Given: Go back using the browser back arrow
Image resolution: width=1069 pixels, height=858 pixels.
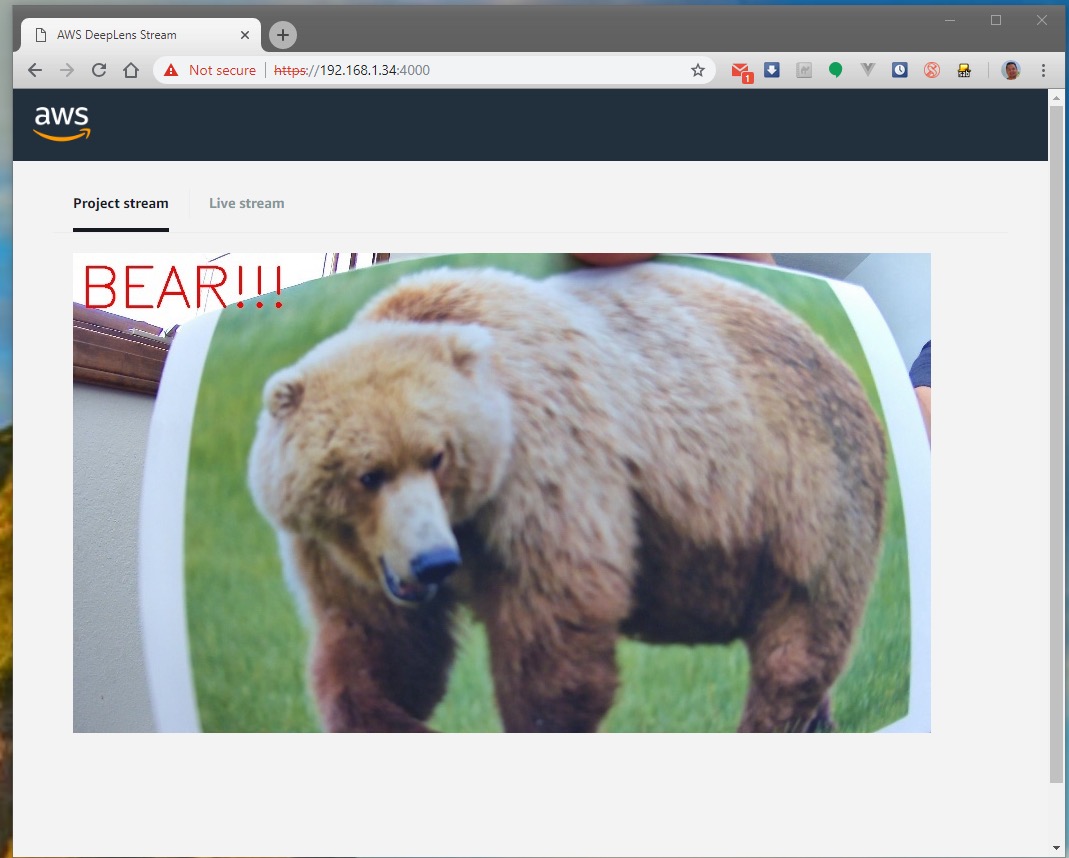Looking at the screenshot, I should (35, 70).
